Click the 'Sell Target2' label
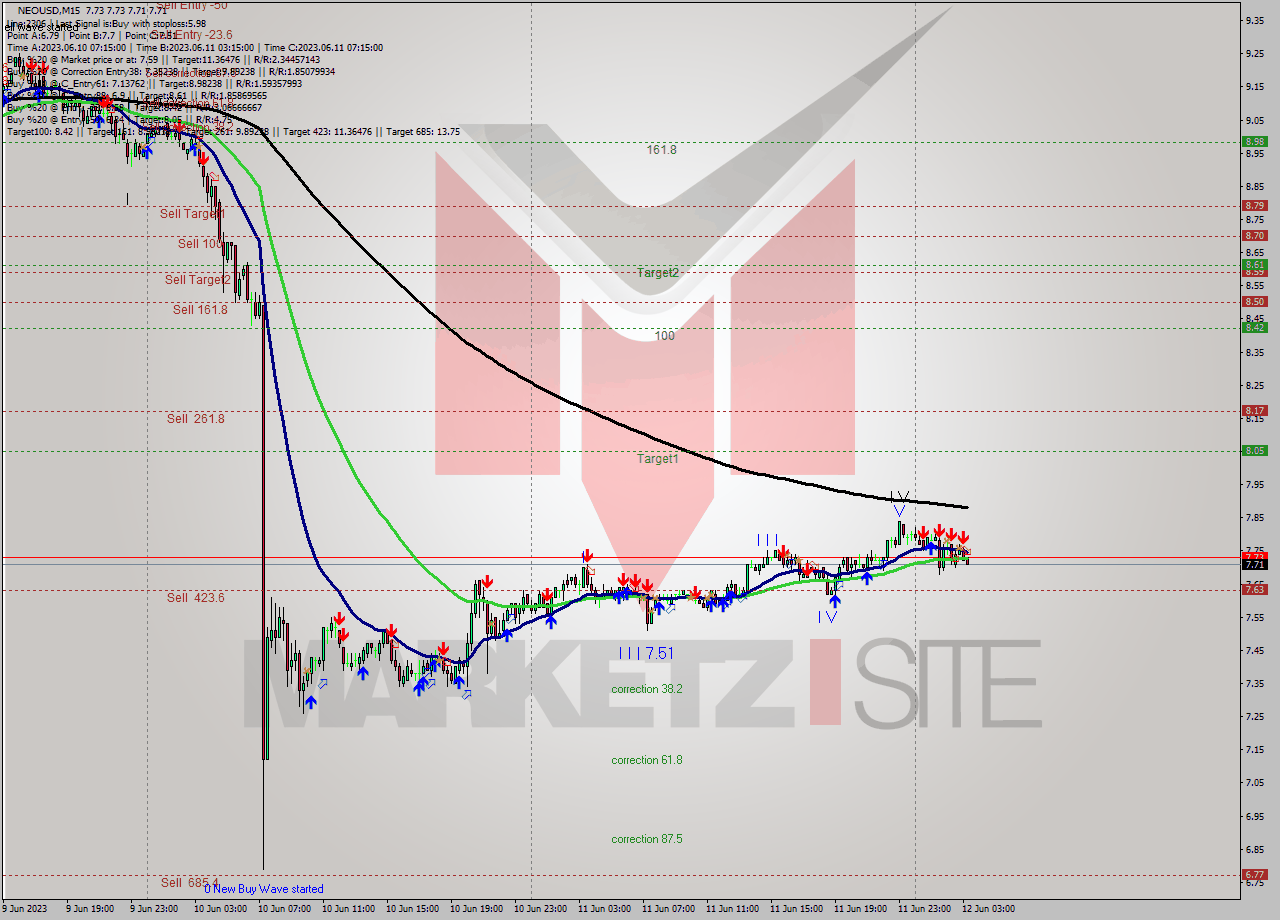The image size is (1280, 920). [198, 280]
